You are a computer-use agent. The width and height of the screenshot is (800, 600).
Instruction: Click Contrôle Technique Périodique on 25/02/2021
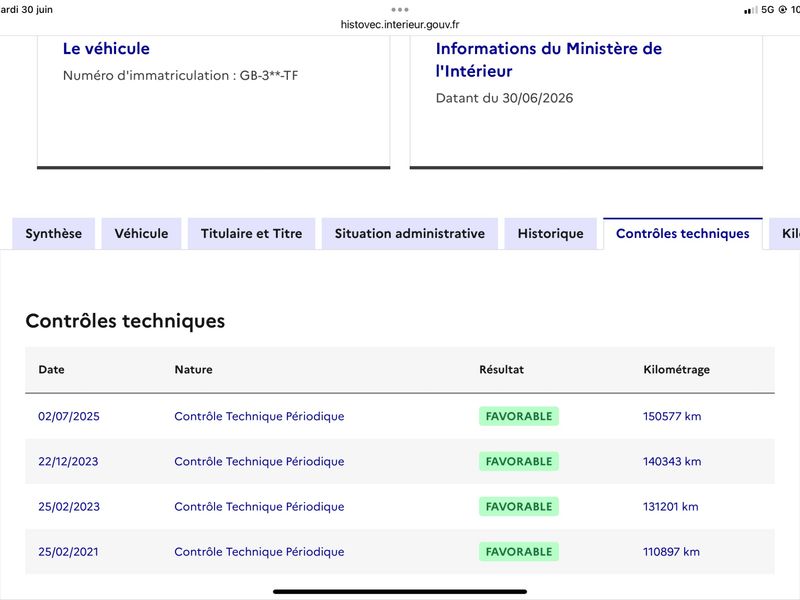[259, 552]
